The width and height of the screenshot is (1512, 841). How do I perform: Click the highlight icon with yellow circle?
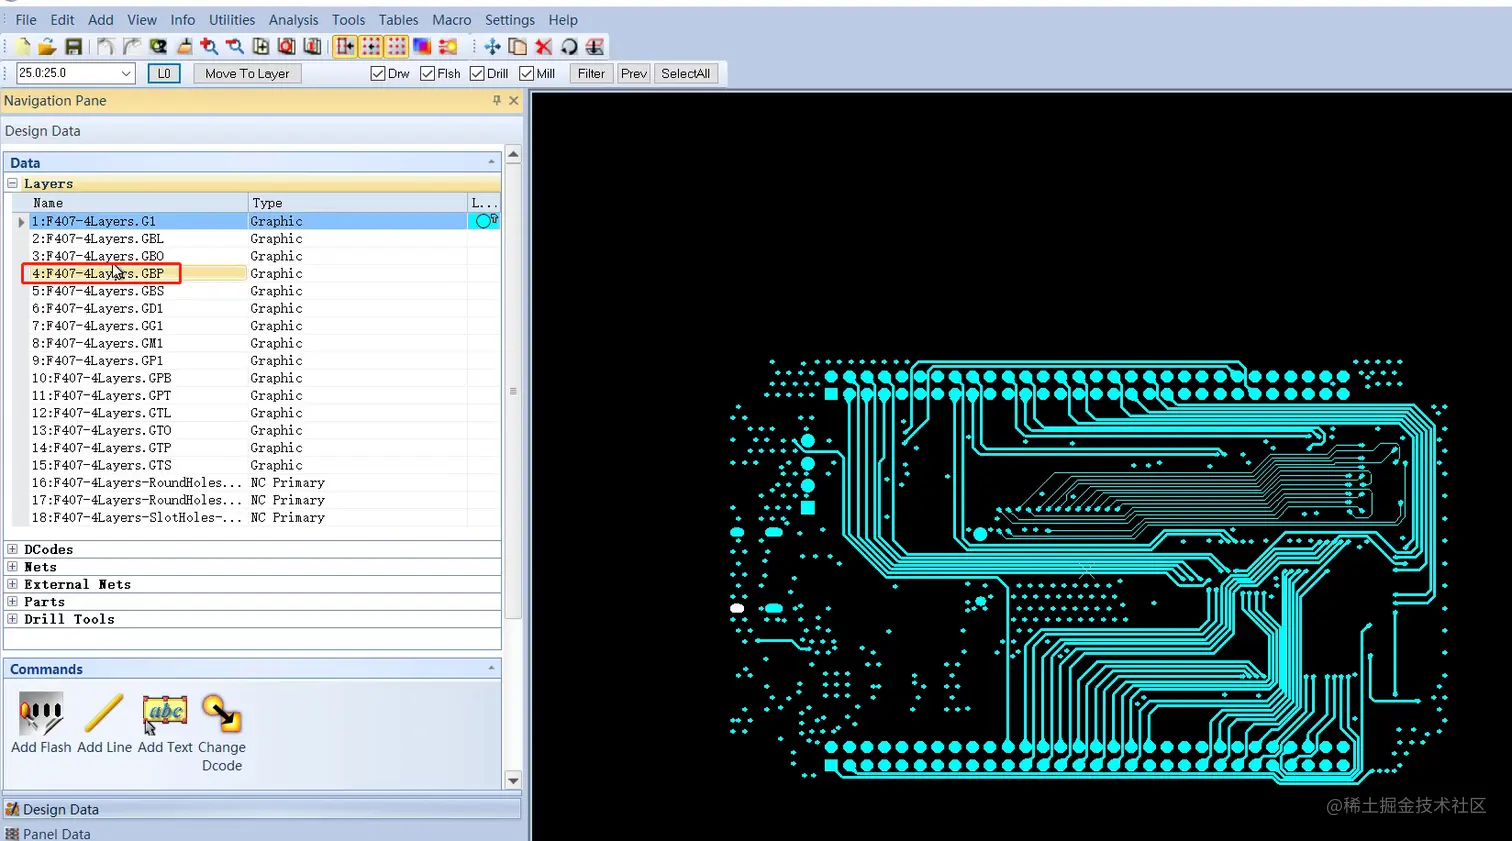(x=448, y=46)
